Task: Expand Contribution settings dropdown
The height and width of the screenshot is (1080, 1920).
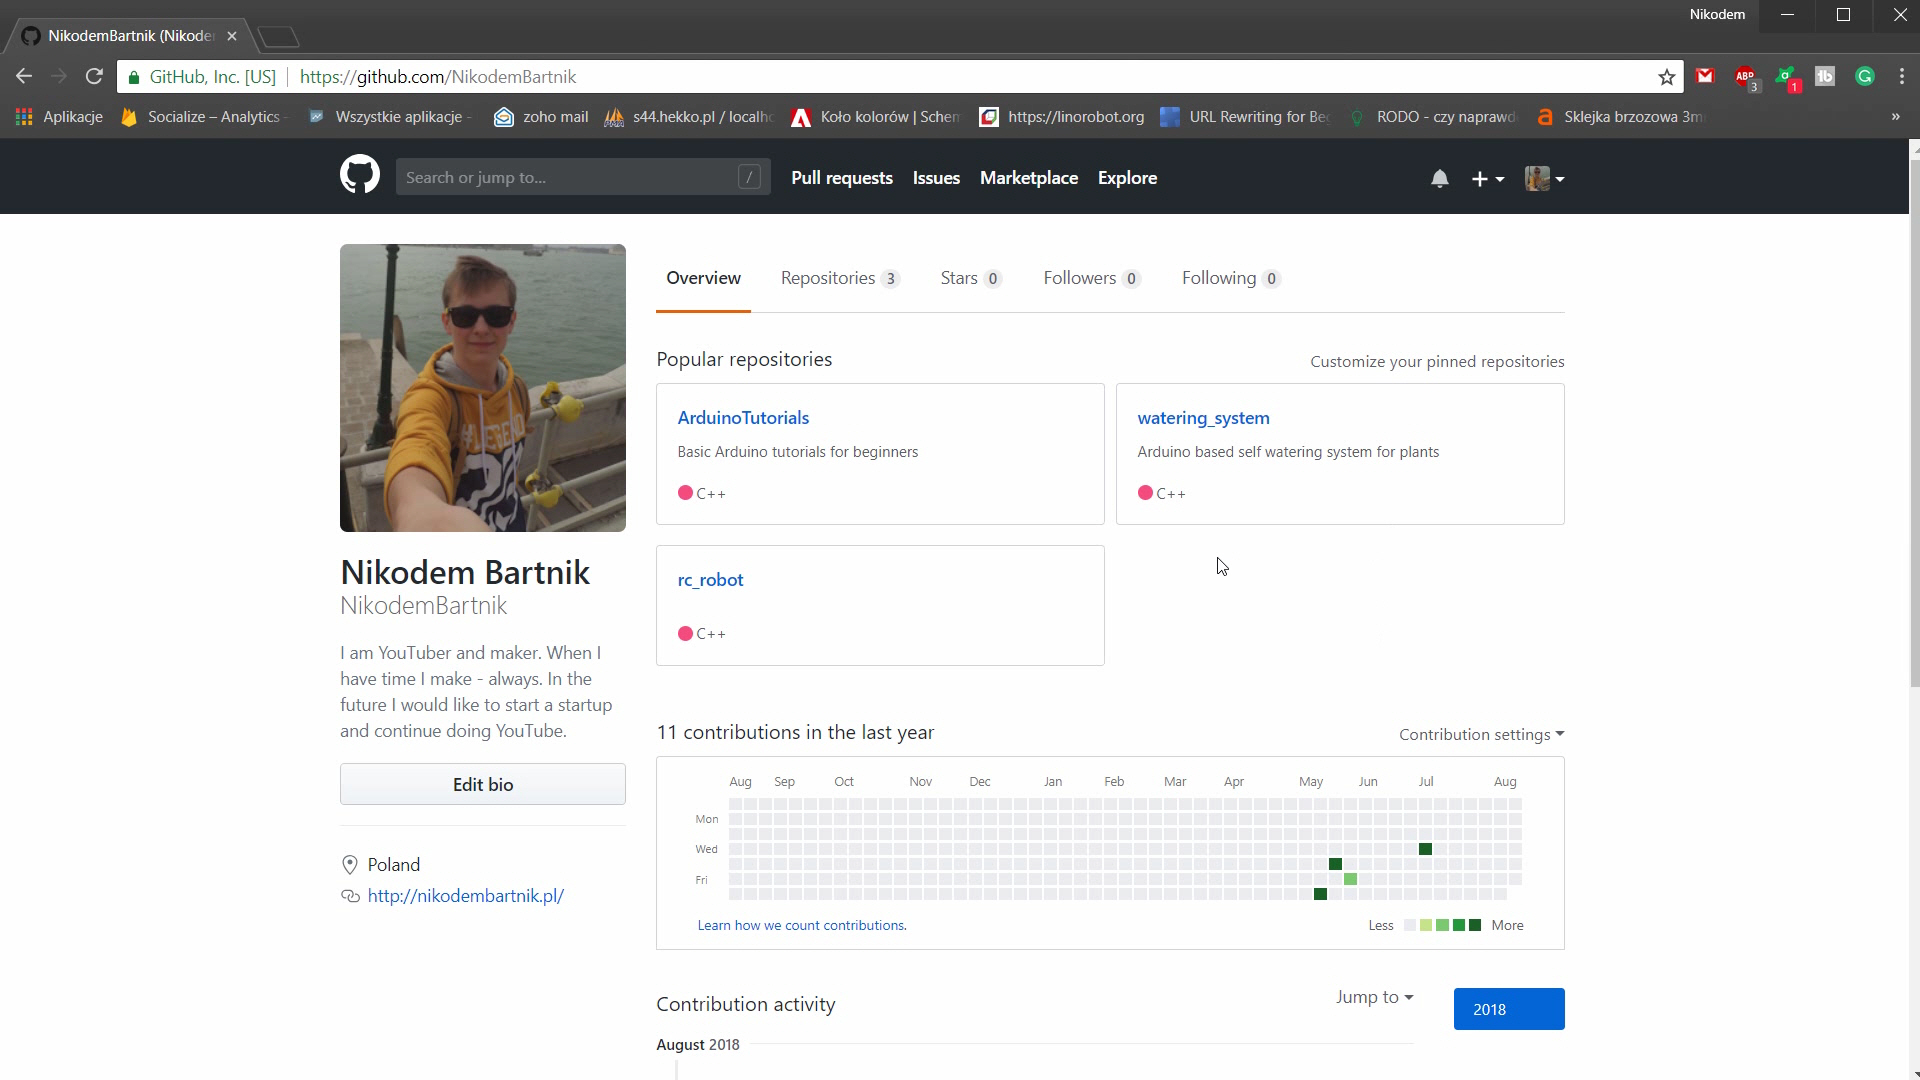Action: (x=1480, y=733)
